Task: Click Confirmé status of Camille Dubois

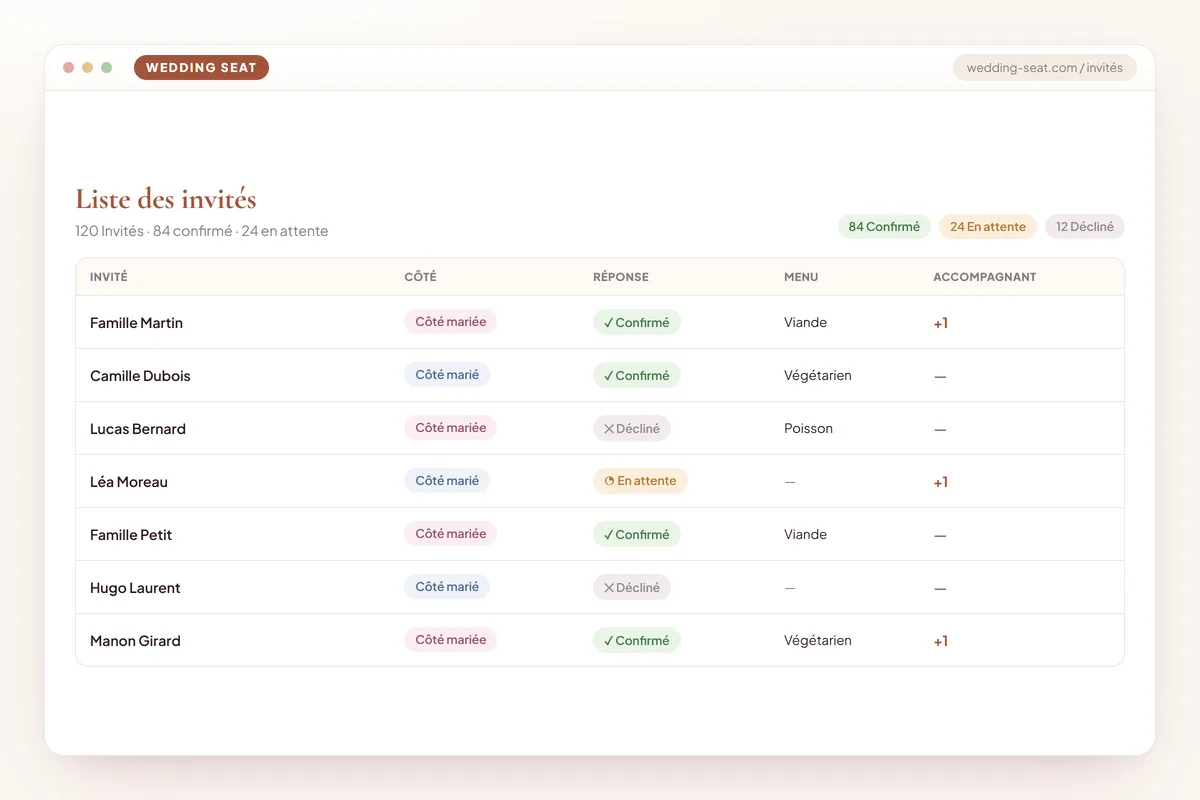Action: [637, 375]
